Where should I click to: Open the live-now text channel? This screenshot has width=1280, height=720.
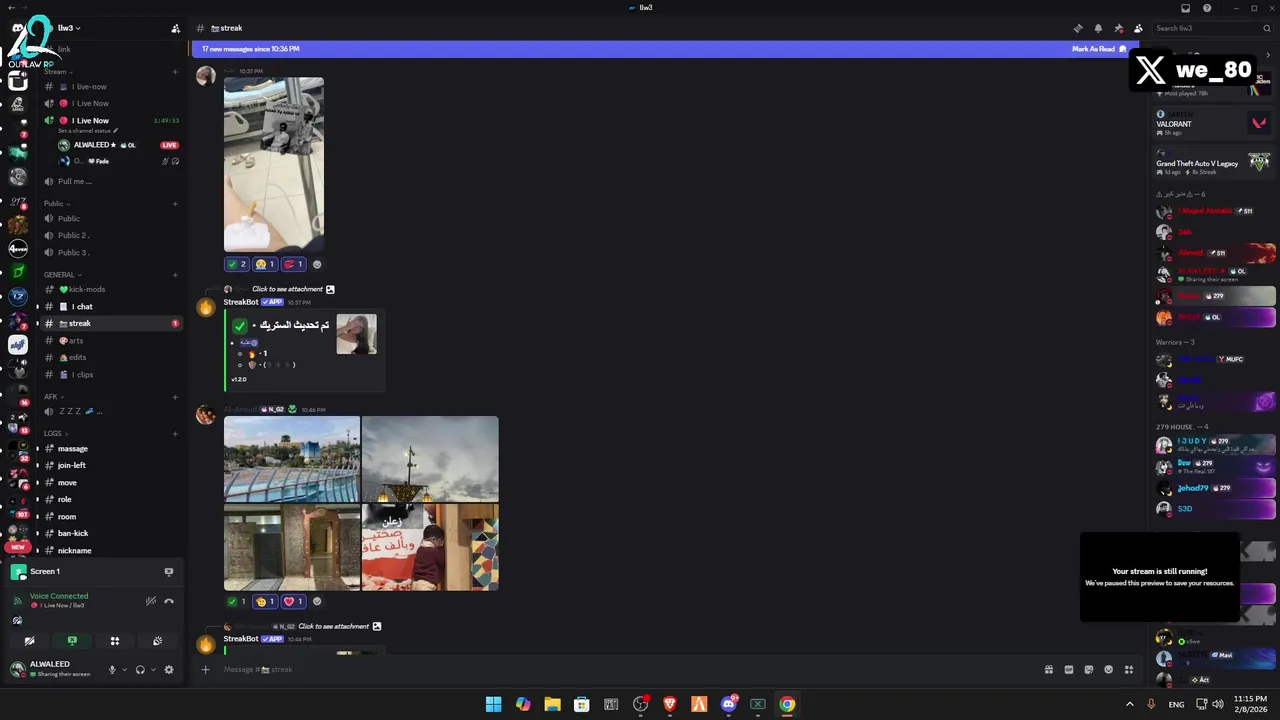pyautogui.click(x=110, y=87)
